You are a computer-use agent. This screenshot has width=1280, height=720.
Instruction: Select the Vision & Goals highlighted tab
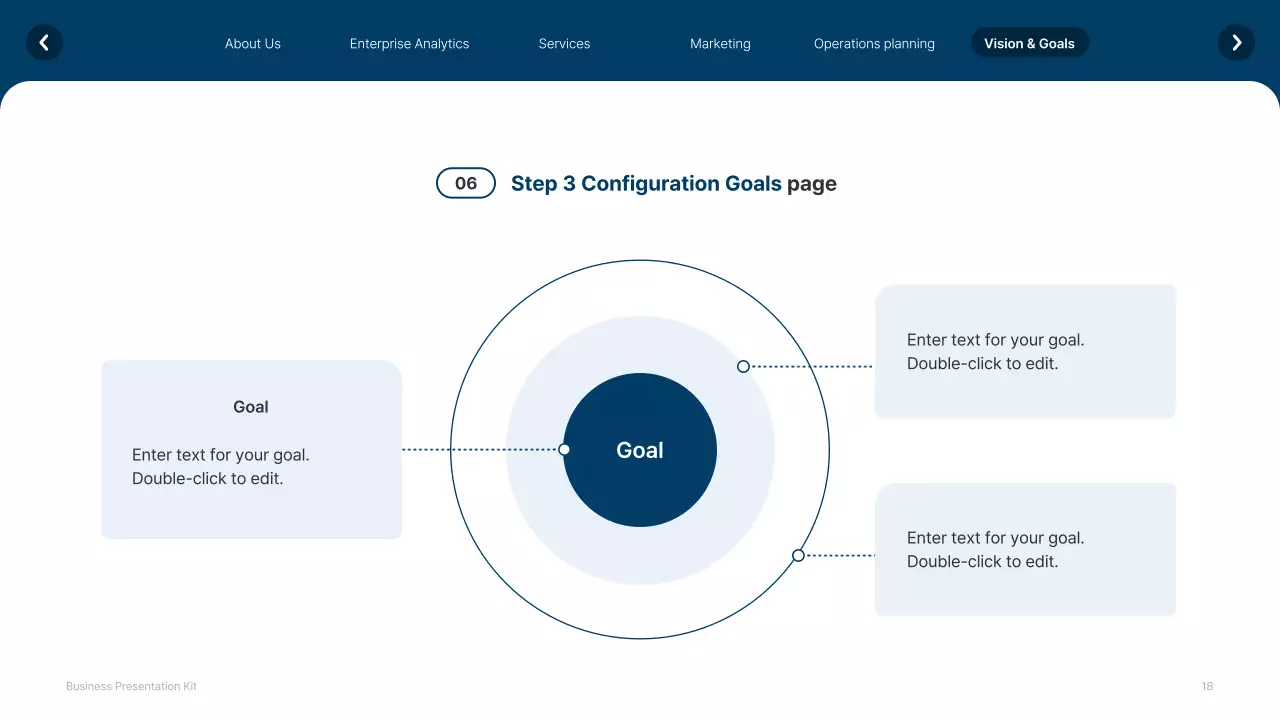point(1030,43)
